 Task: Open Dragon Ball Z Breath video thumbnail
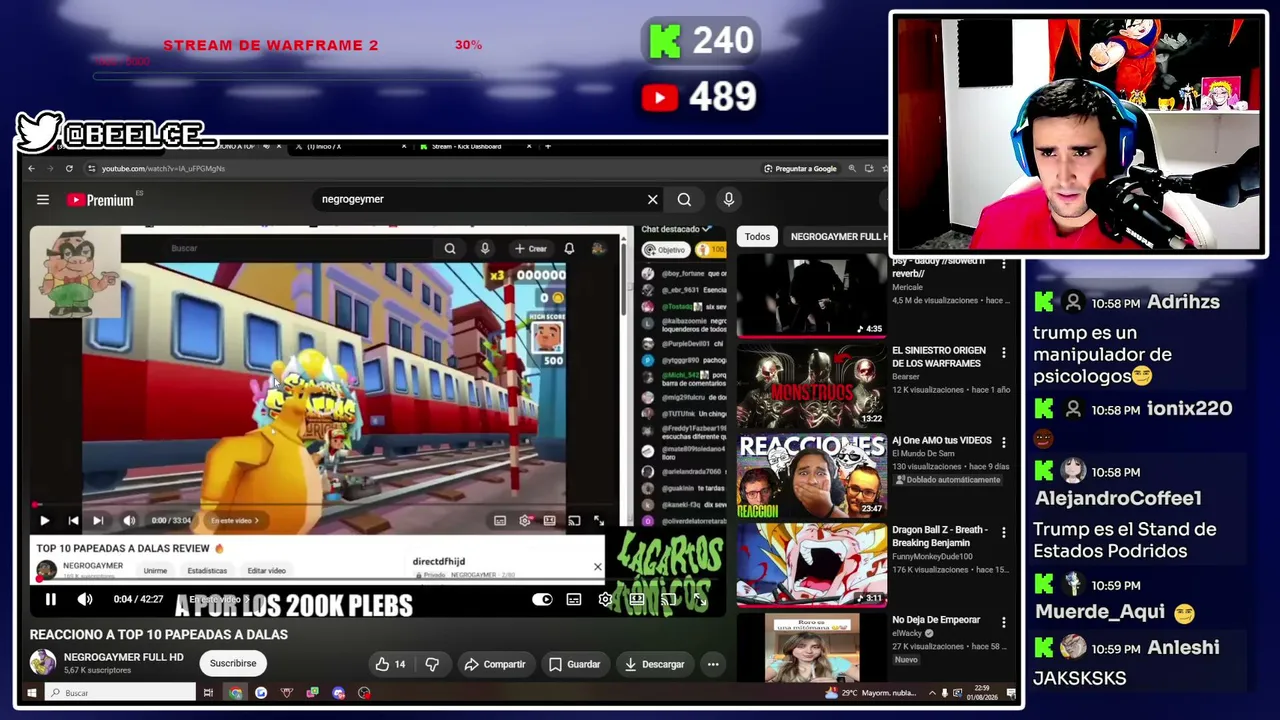[811, 565]
